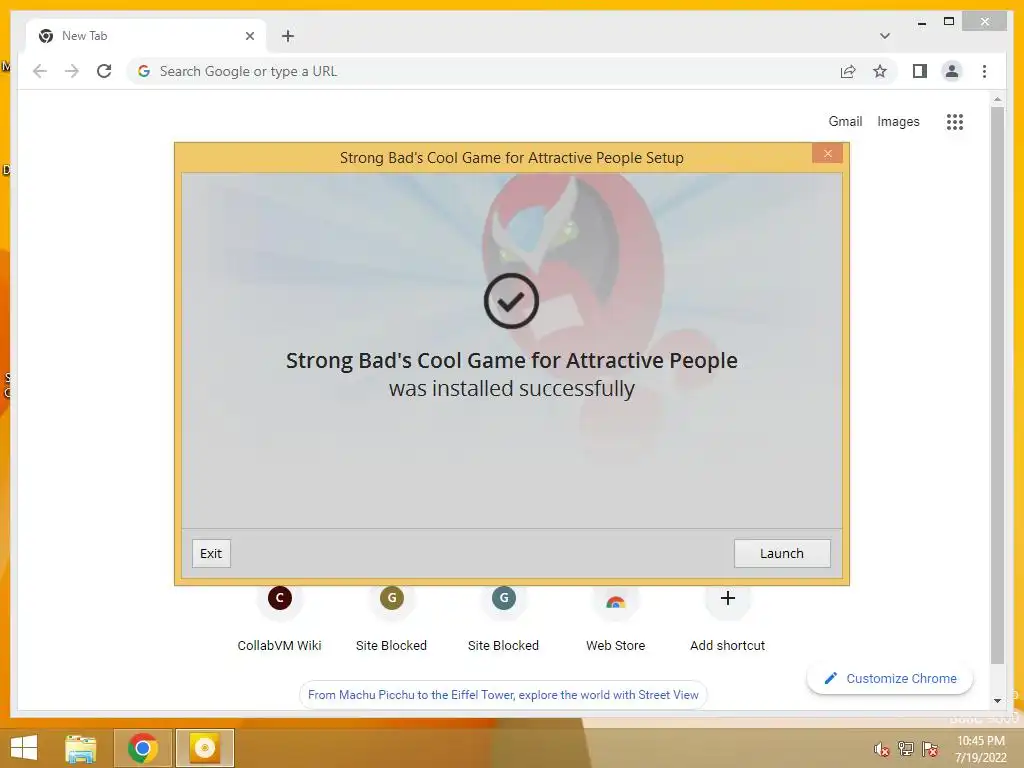1024x768 pixels.
Task: Open the Street View promo link
Action: point(503,695)
